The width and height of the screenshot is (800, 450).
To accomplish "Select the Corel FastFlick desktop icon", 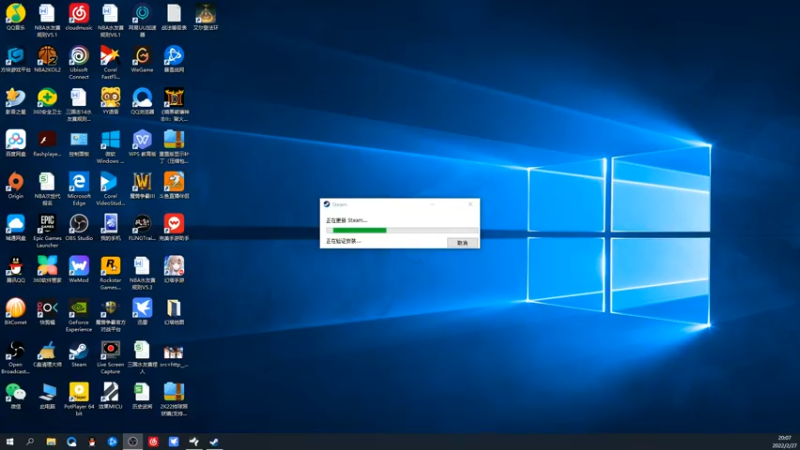I will tap(110, 63).
